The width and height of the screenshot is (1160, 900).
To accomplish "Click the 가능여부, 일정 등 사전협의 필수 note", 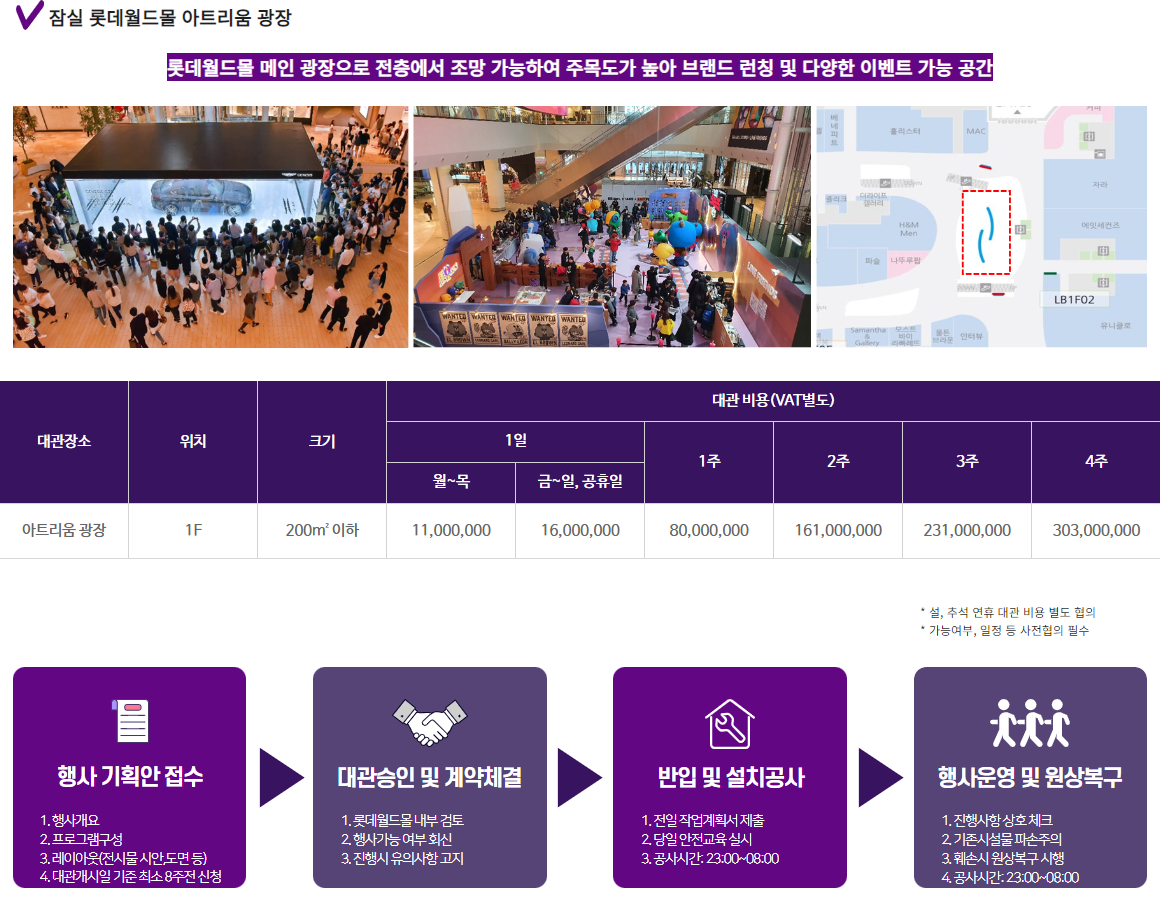I will [x=1005, y=631].
